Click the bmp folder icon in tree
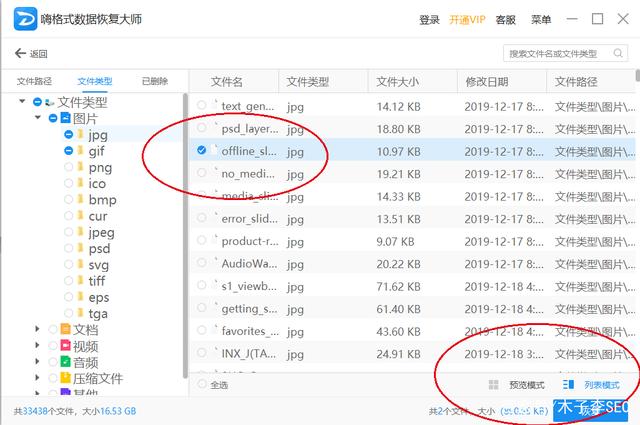640x425 pixels. pyautogui.click(x=81, y=199)
